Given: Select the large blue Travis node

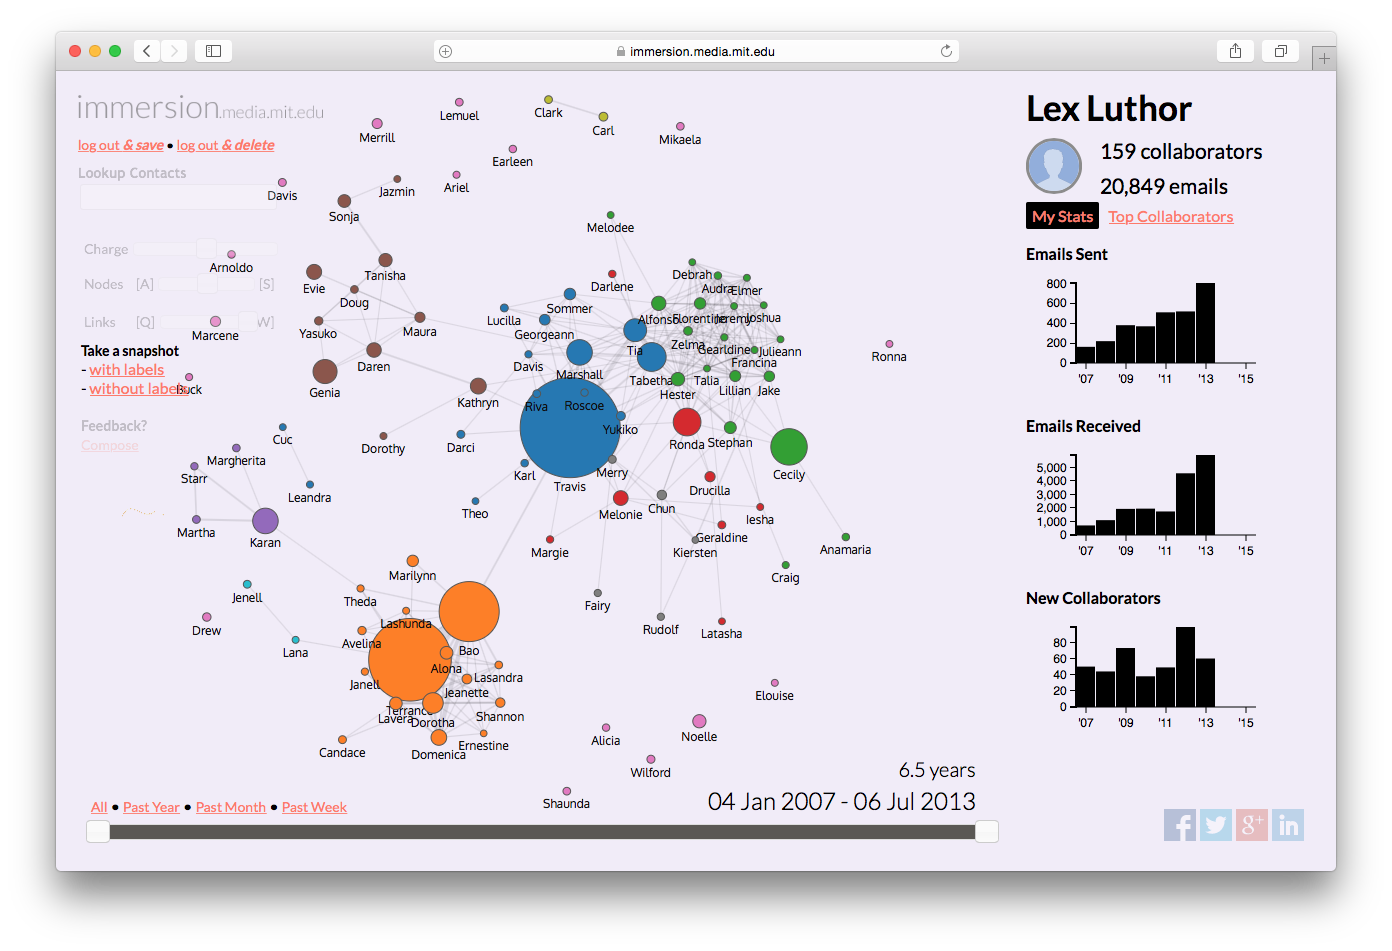Looking at the screenshot, I should point(569,428).
